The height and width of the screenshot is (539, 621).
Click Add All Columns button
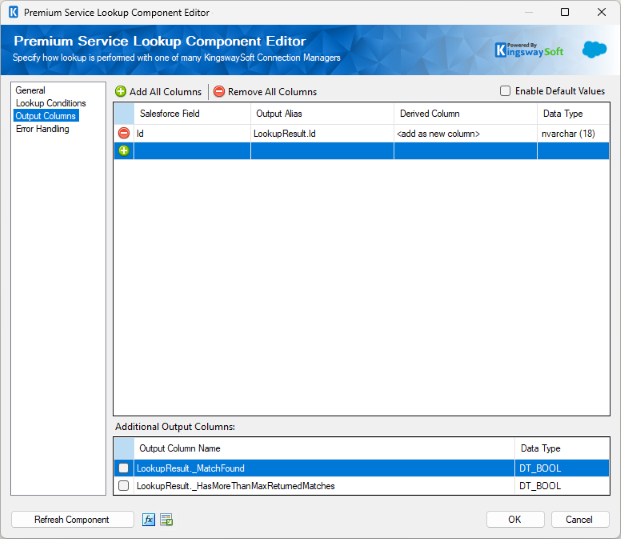(158, 92)
